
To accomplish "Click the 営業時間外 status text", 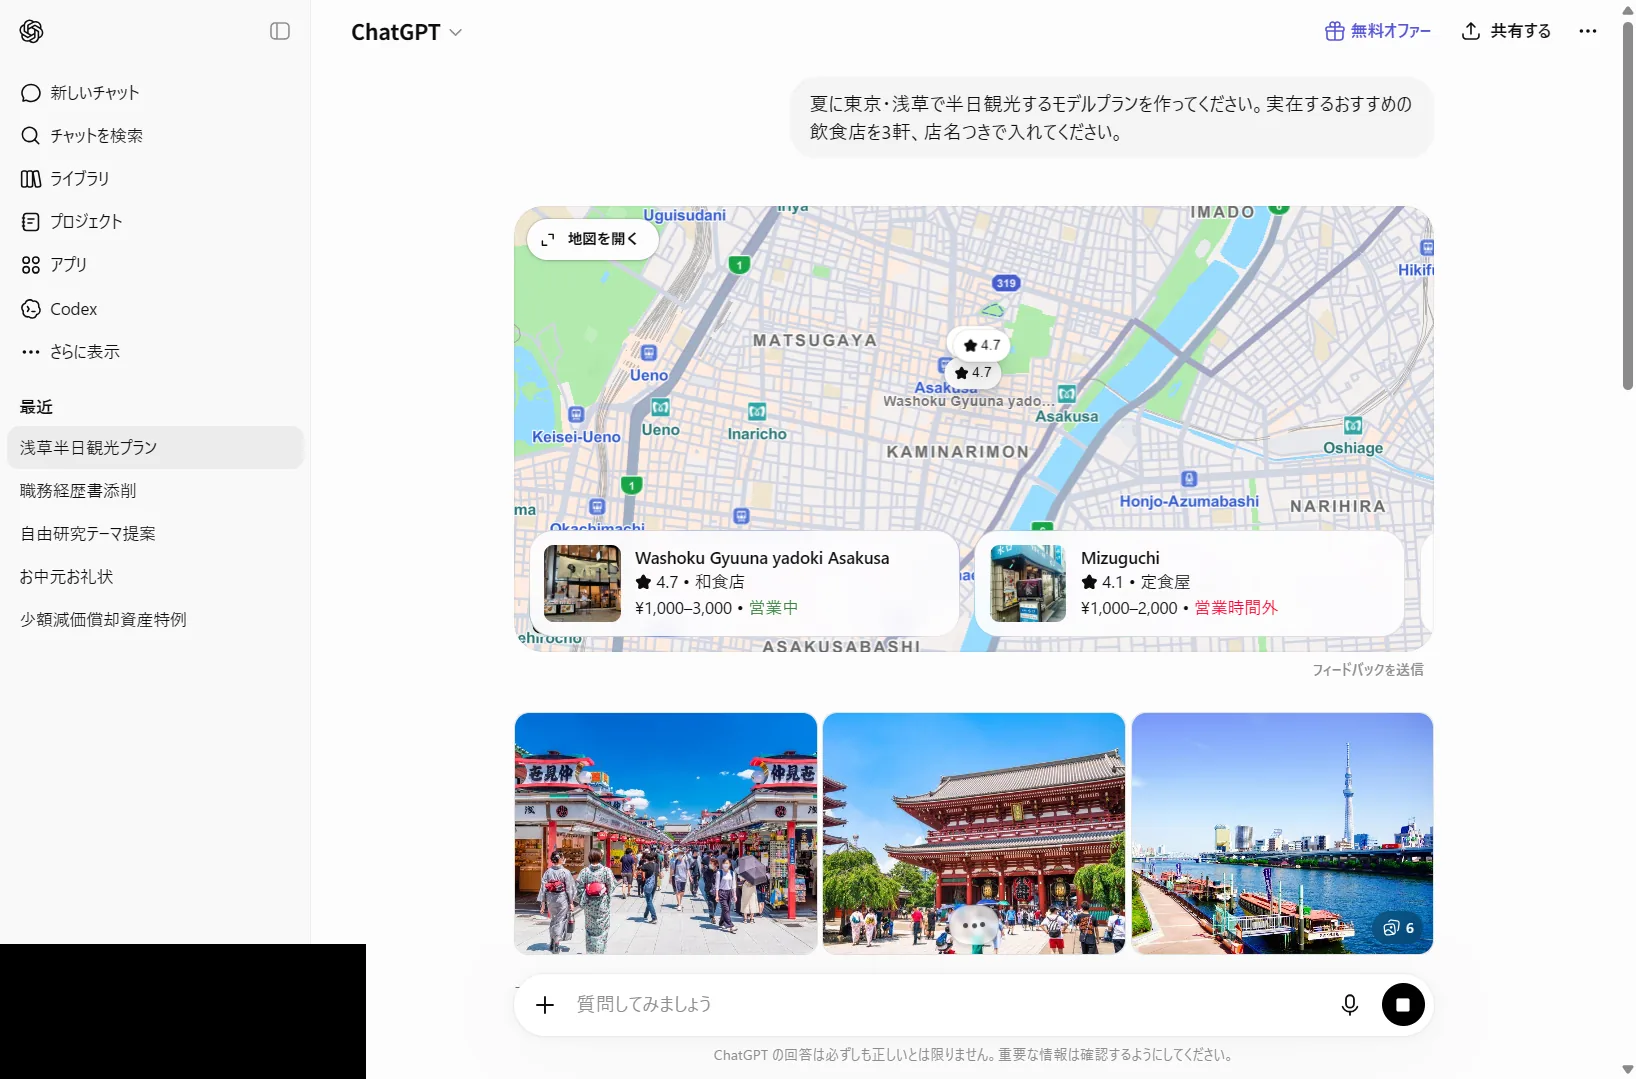I will (x=1236, y=608).
